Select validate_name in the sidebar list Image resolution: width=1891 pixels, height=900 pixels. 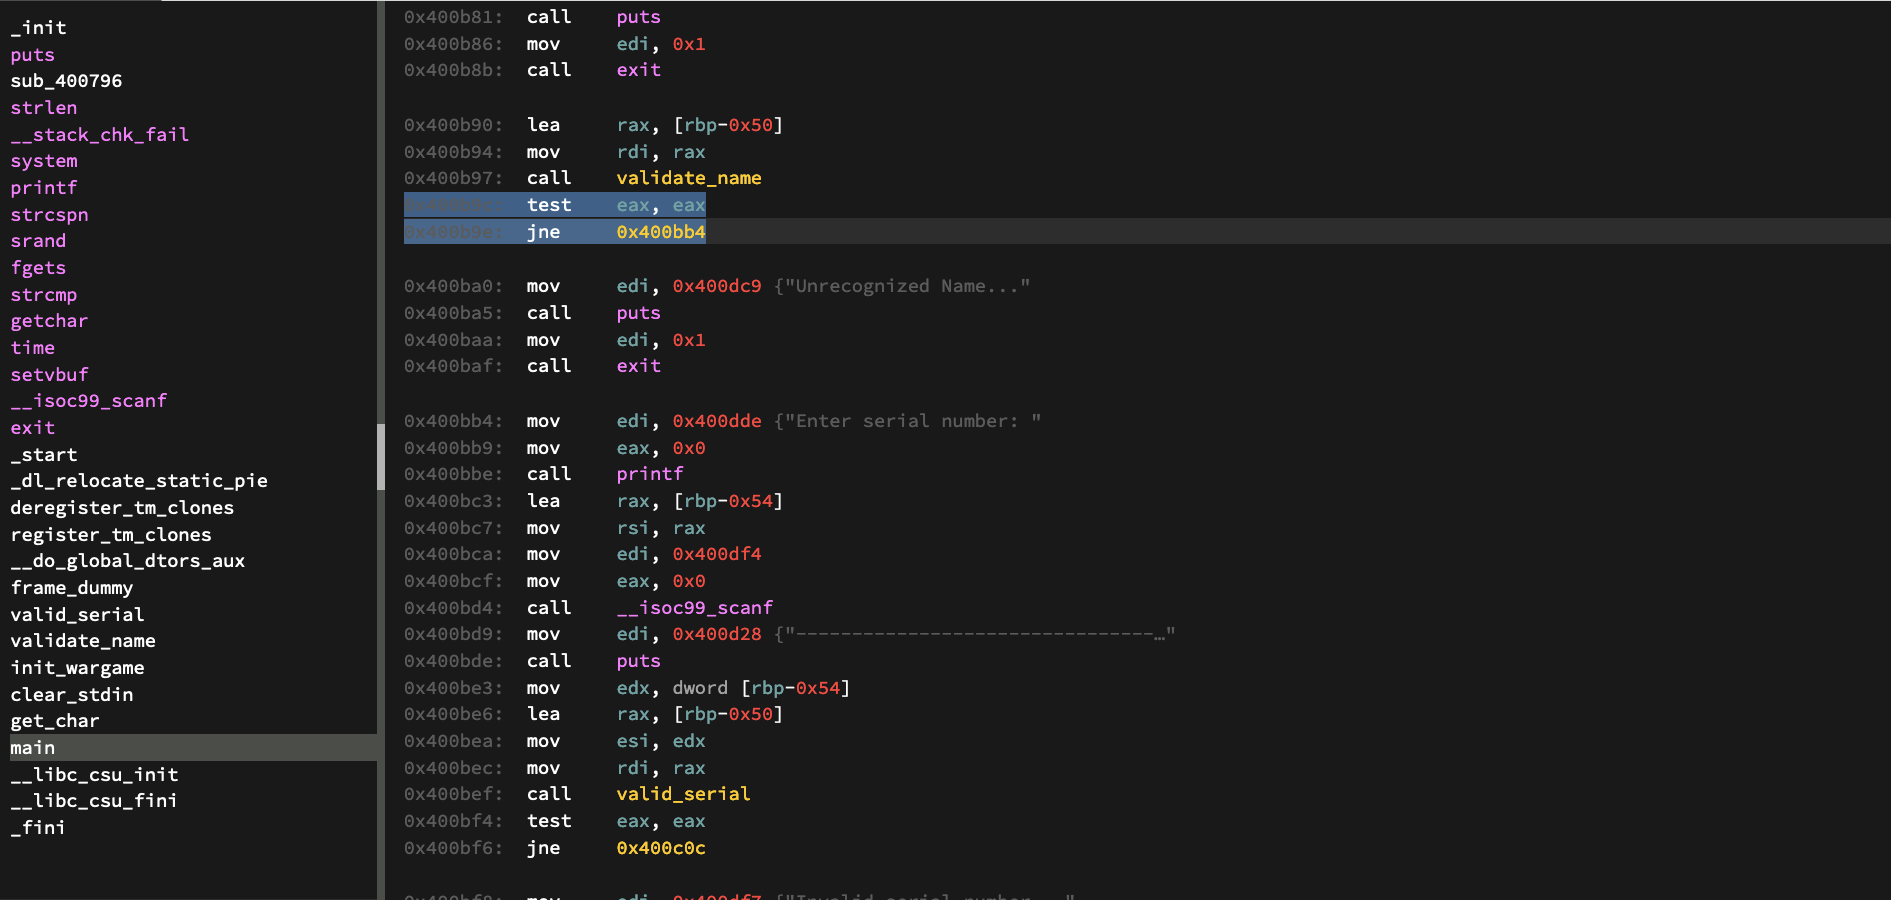click(x=83, y=641)
